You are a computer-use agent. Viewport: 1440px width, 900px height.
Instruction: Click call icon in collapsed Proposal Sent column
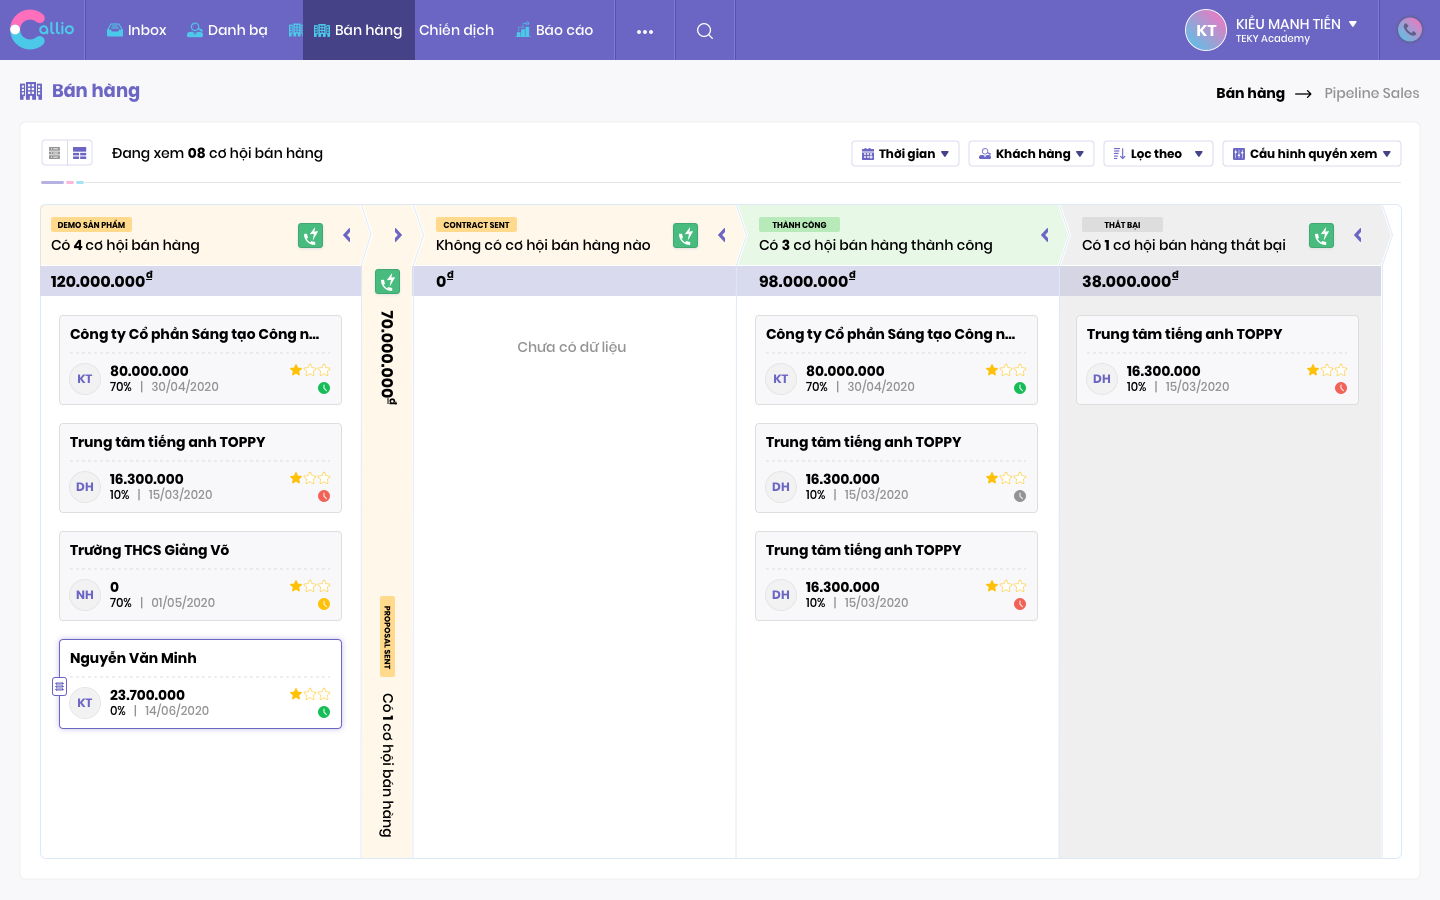coord(388,282)
